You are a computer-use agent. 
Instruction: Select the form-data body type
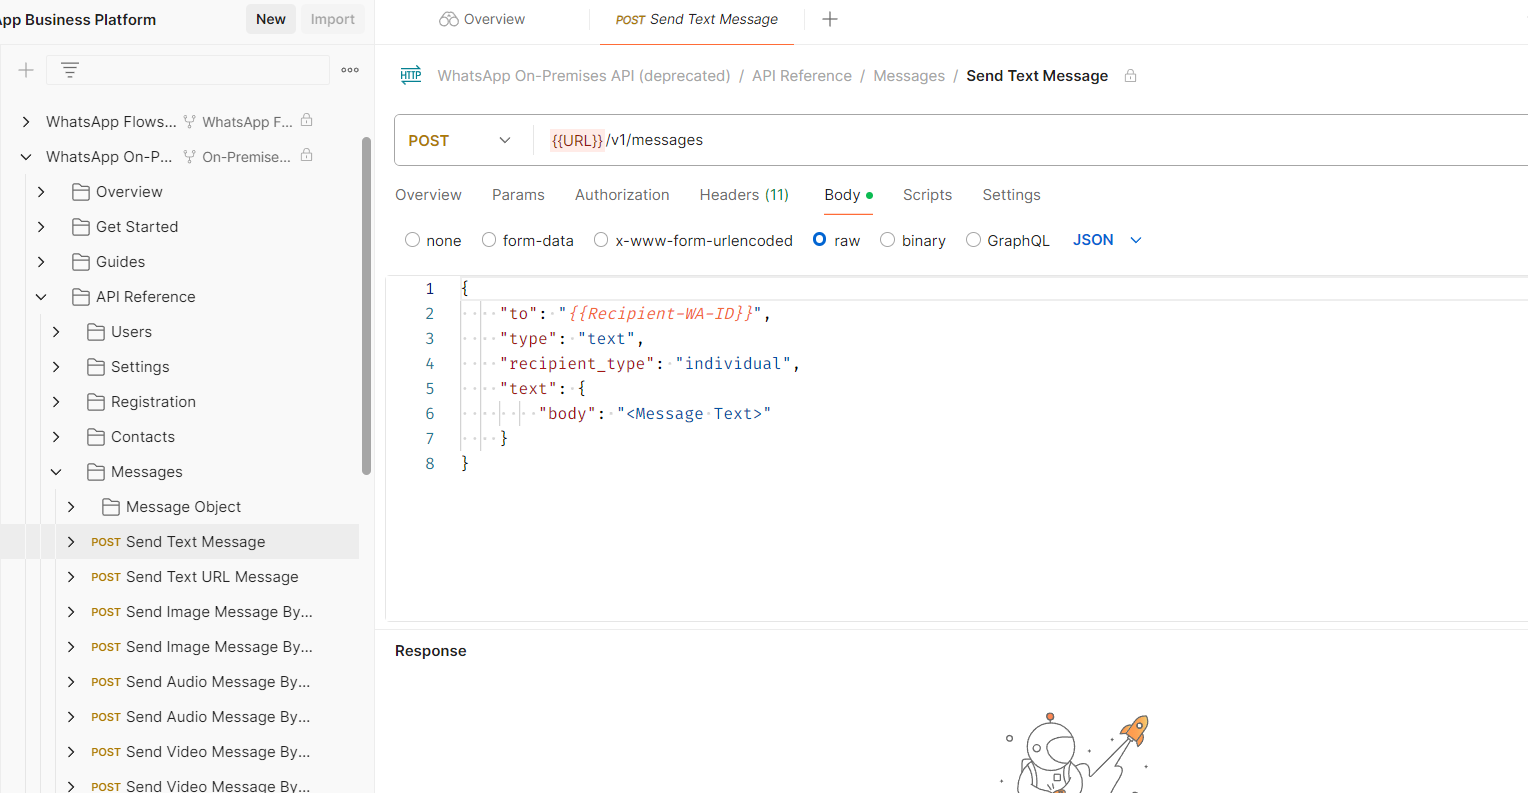(489, 240)
